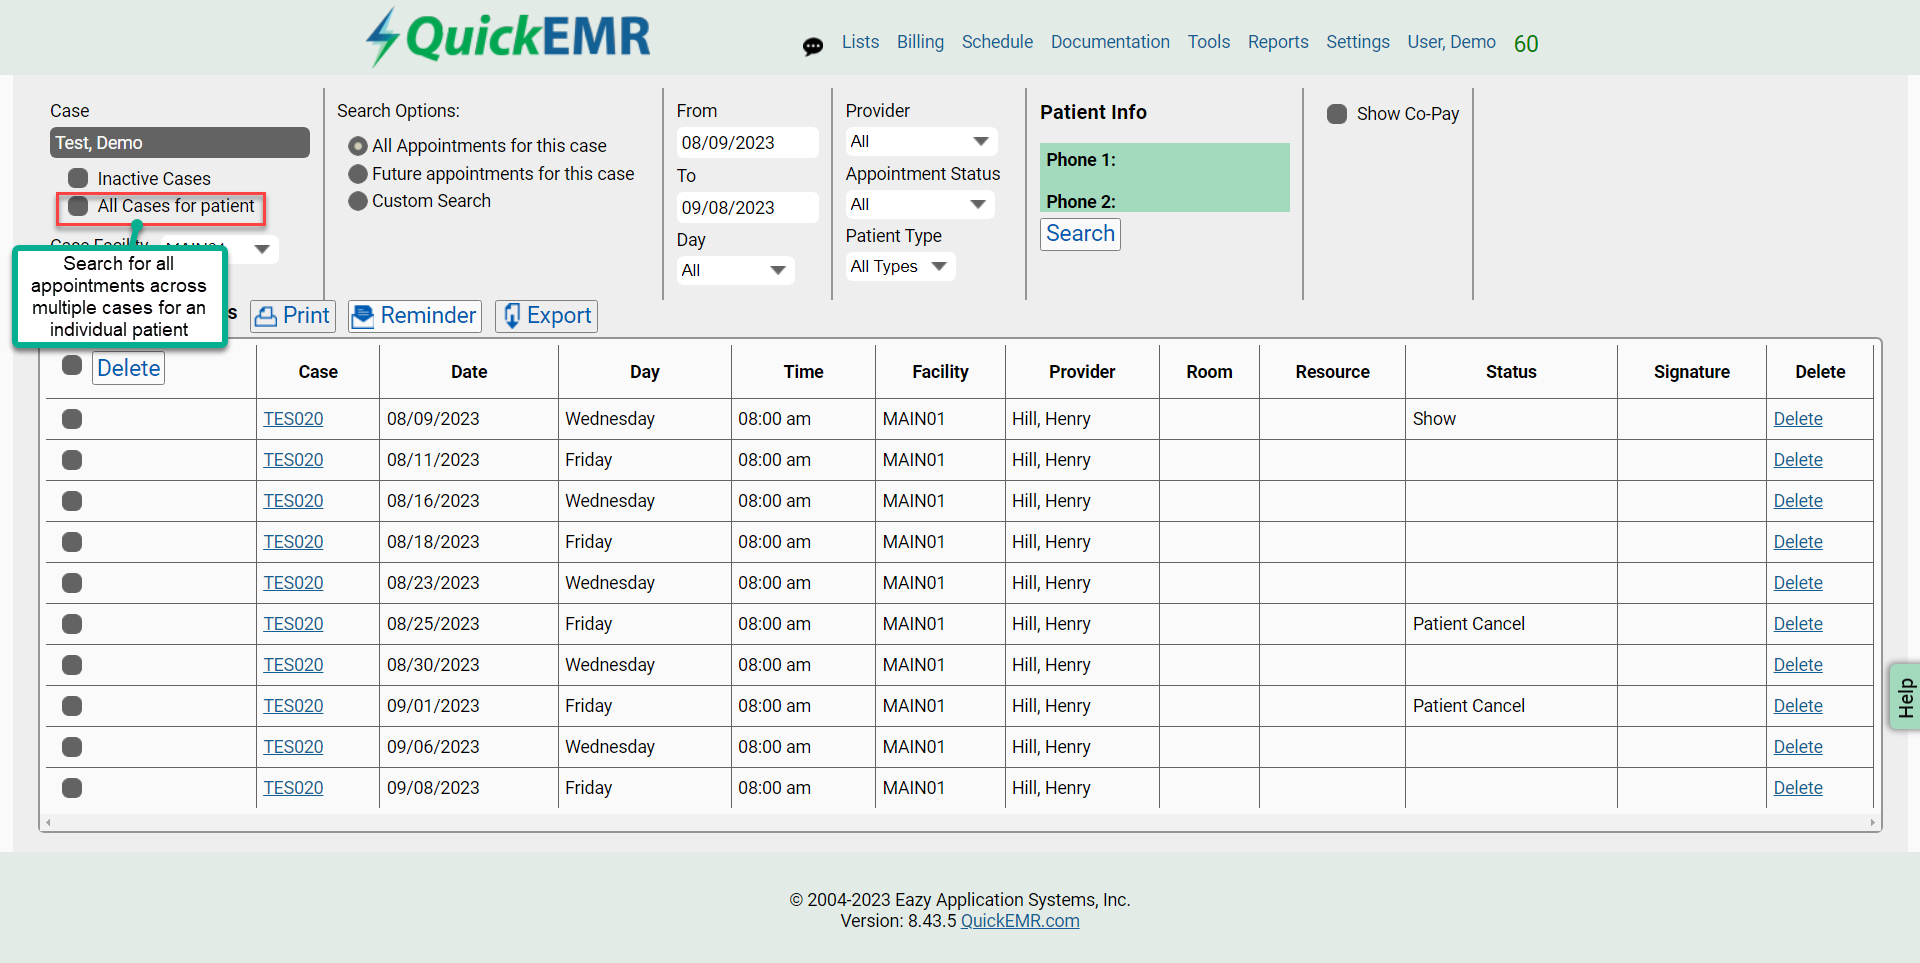Click the From date field
The height and width of the screenshot is (963, 1920).
pos(747,143)
